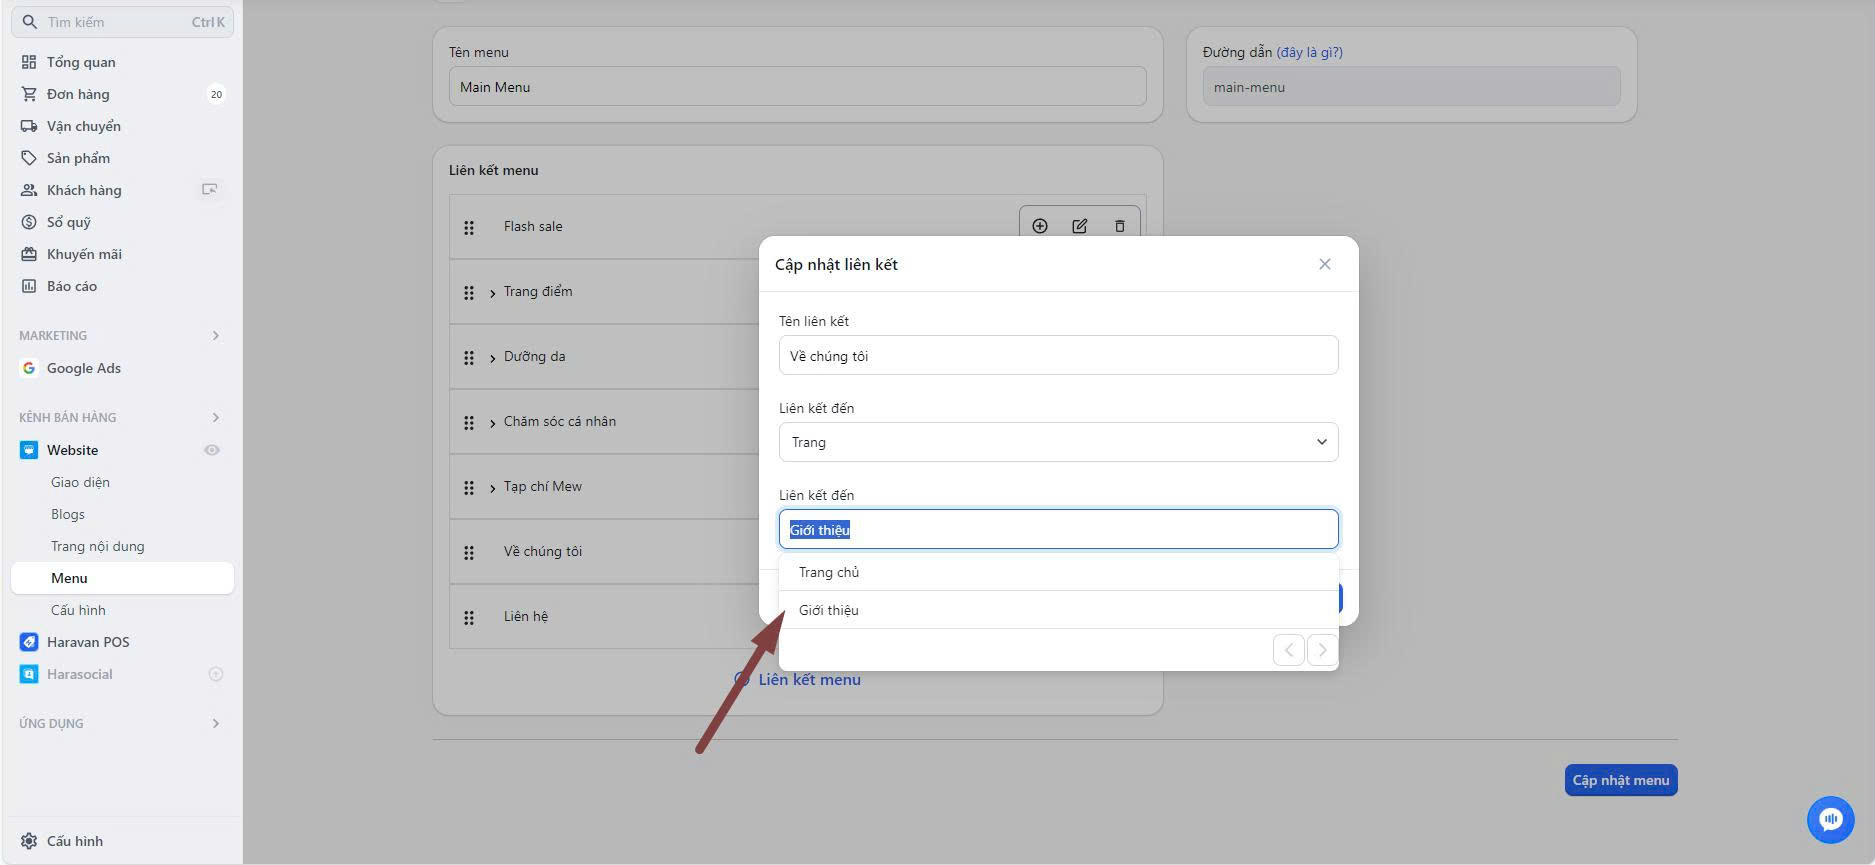1875x865 pixels.
Task: Choose Trang chủ in the suggestion list
Action: pyautogui.click(x=829, y=572)
